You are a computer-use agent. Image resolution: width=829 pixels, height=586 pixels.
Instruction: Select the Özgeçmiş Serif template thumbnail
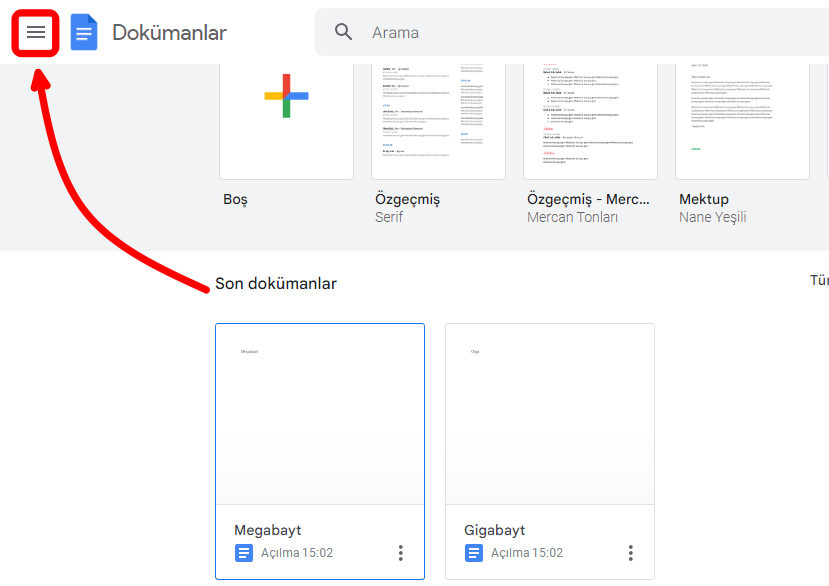click(x=438, y=120)
